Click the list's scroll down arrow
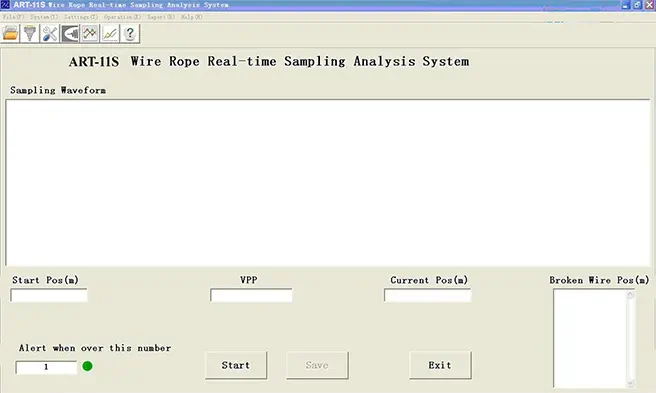656x393 pixels. [630, 383]
